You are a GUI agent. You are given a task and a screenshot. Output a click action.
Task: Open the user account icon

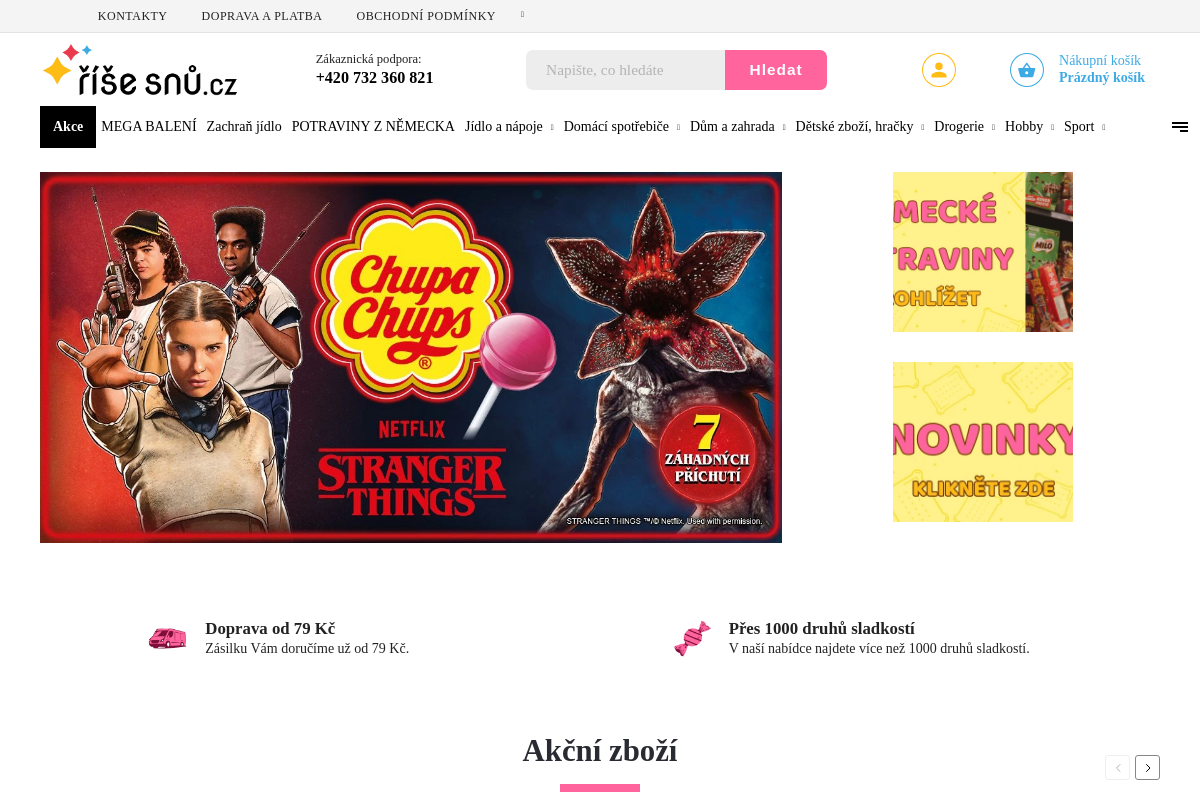[938, 70]
